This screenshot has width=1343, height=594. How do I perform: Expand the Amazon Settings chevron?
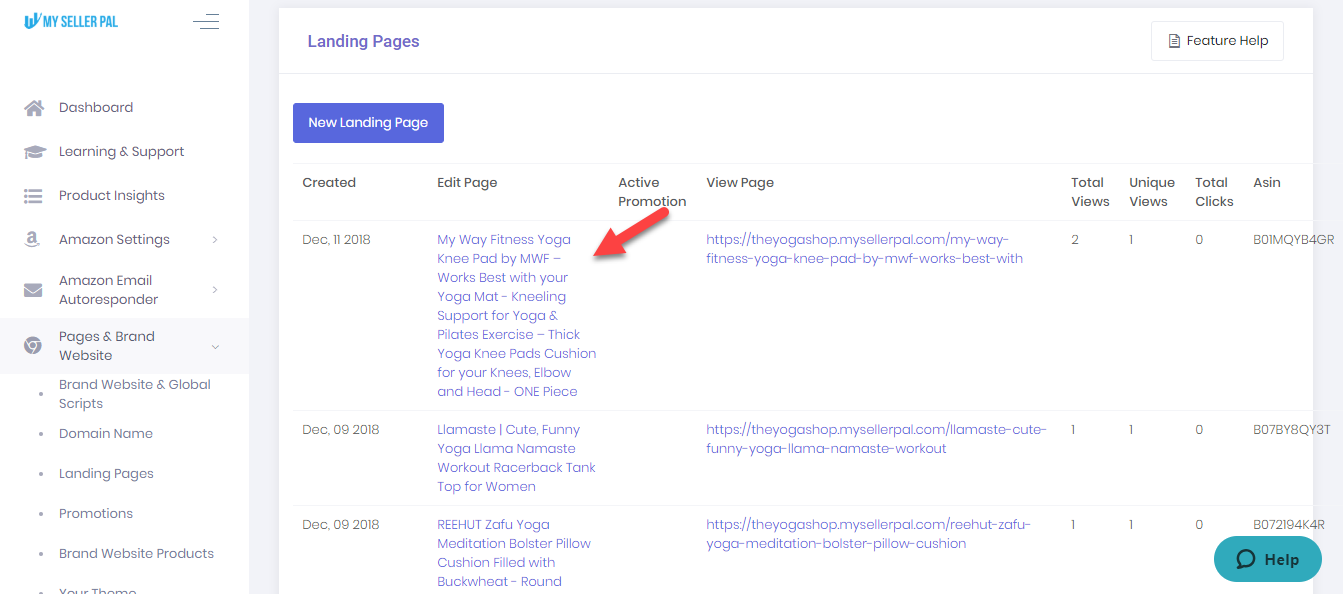point(215,240)
